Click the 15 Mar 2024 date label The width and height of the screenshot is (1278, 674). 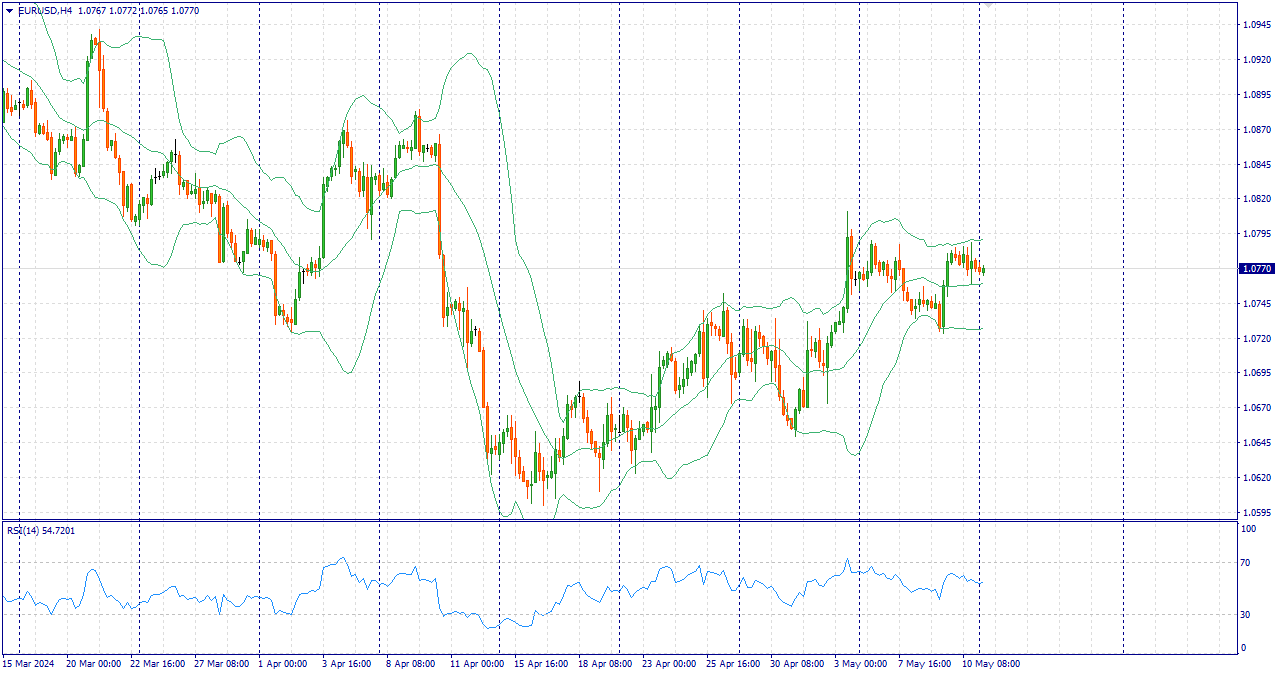pos(28,663)
